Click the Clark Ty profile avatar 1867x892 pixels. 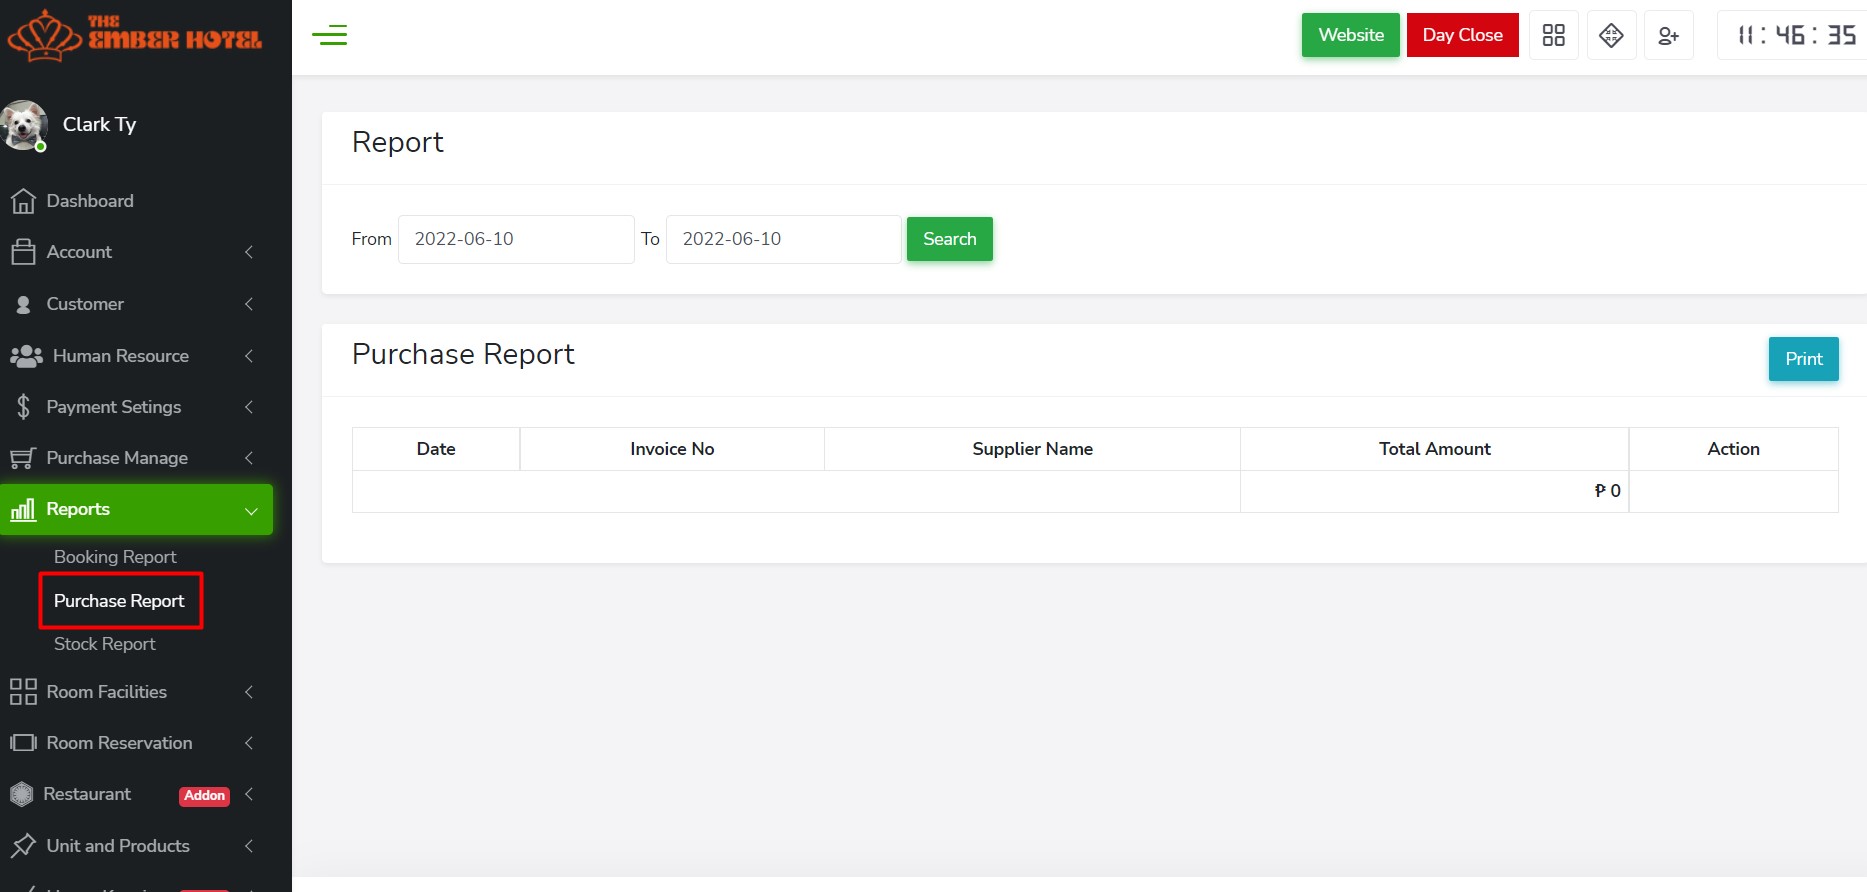click(x=24, y=125)
